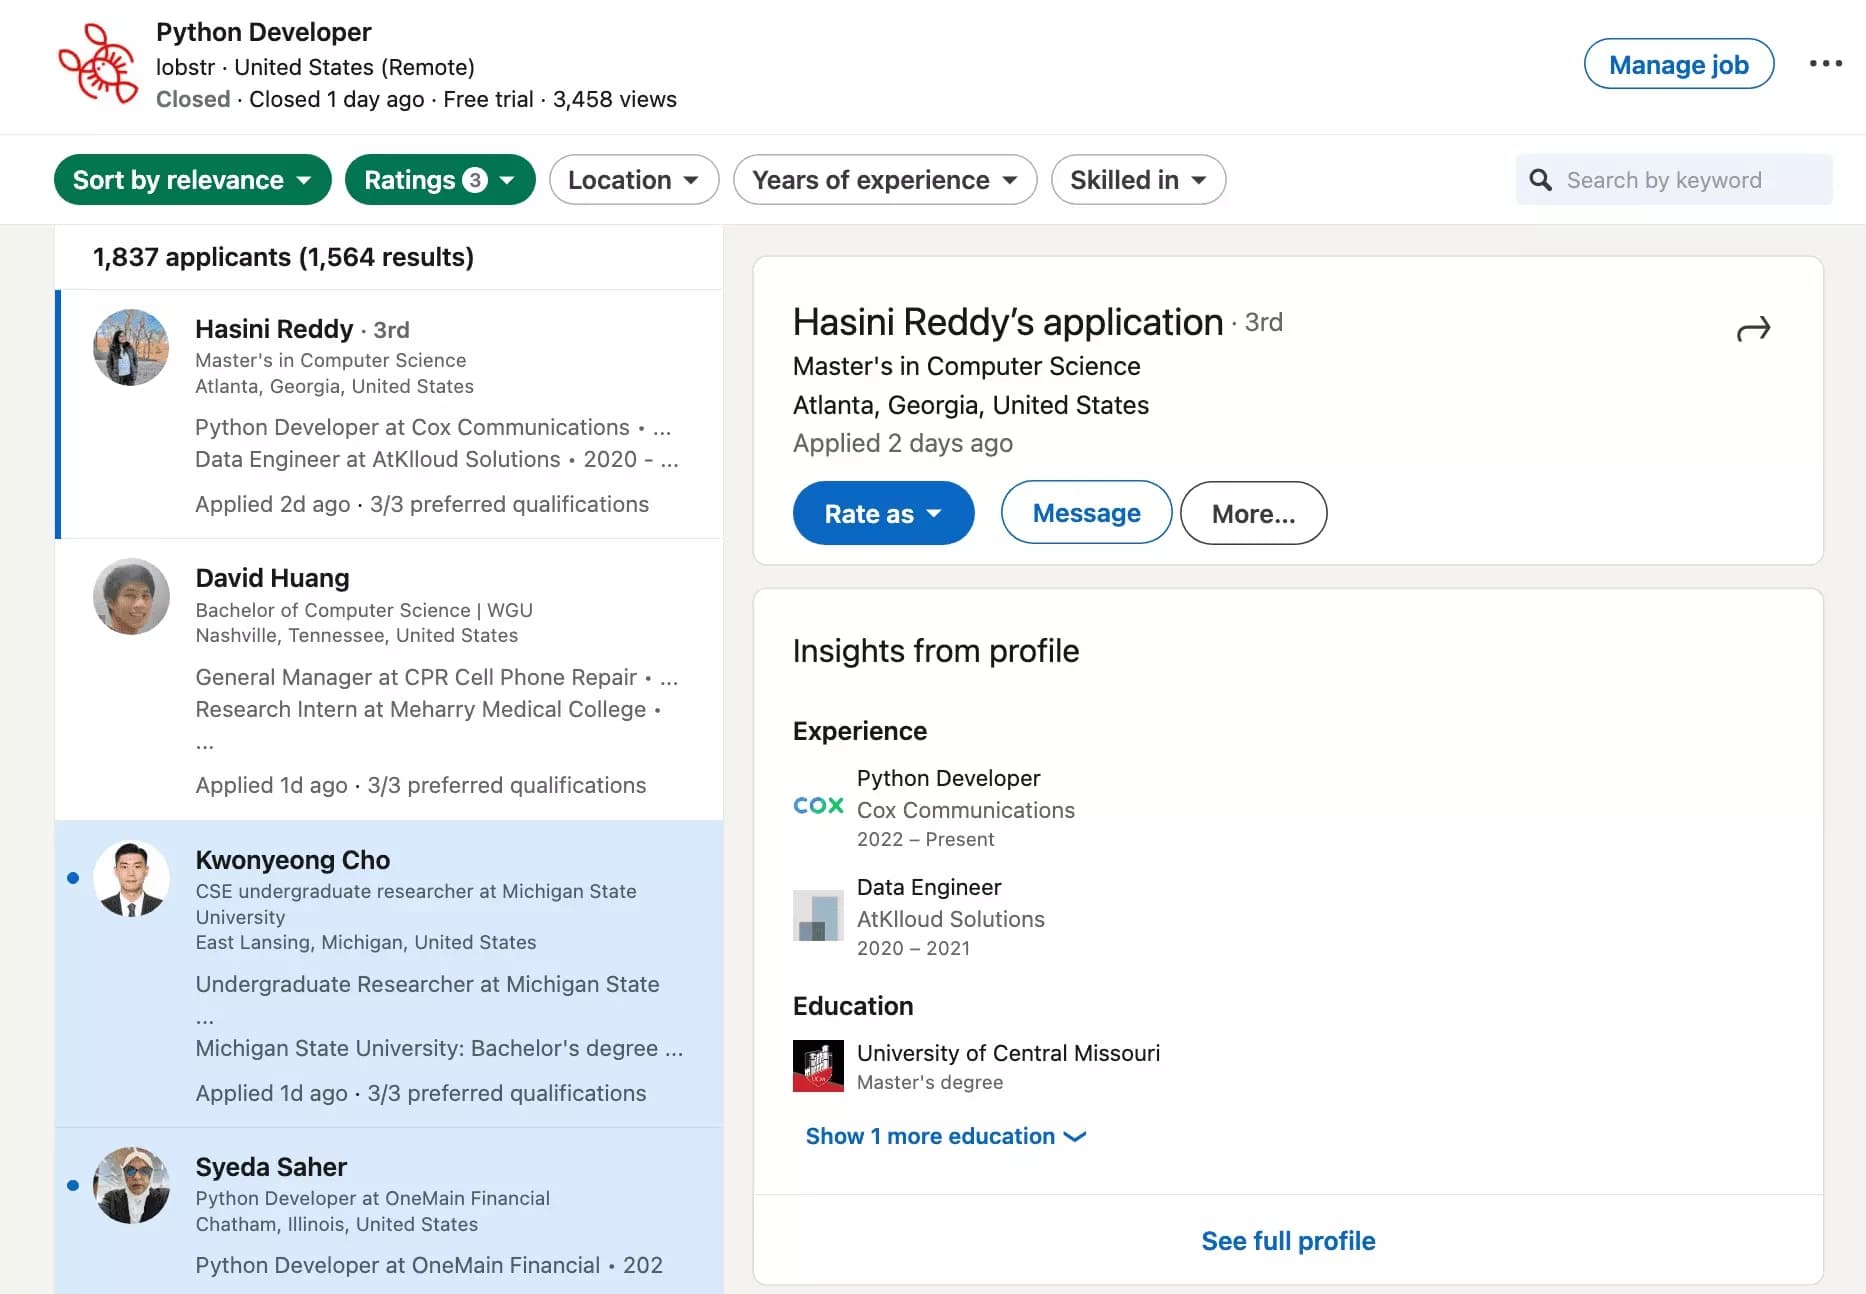Image resolution: width=1866 pixels, height=1294 pixels.
Task: Click the AtKlloud Solutions company logo
Action: tap(817, 915)
